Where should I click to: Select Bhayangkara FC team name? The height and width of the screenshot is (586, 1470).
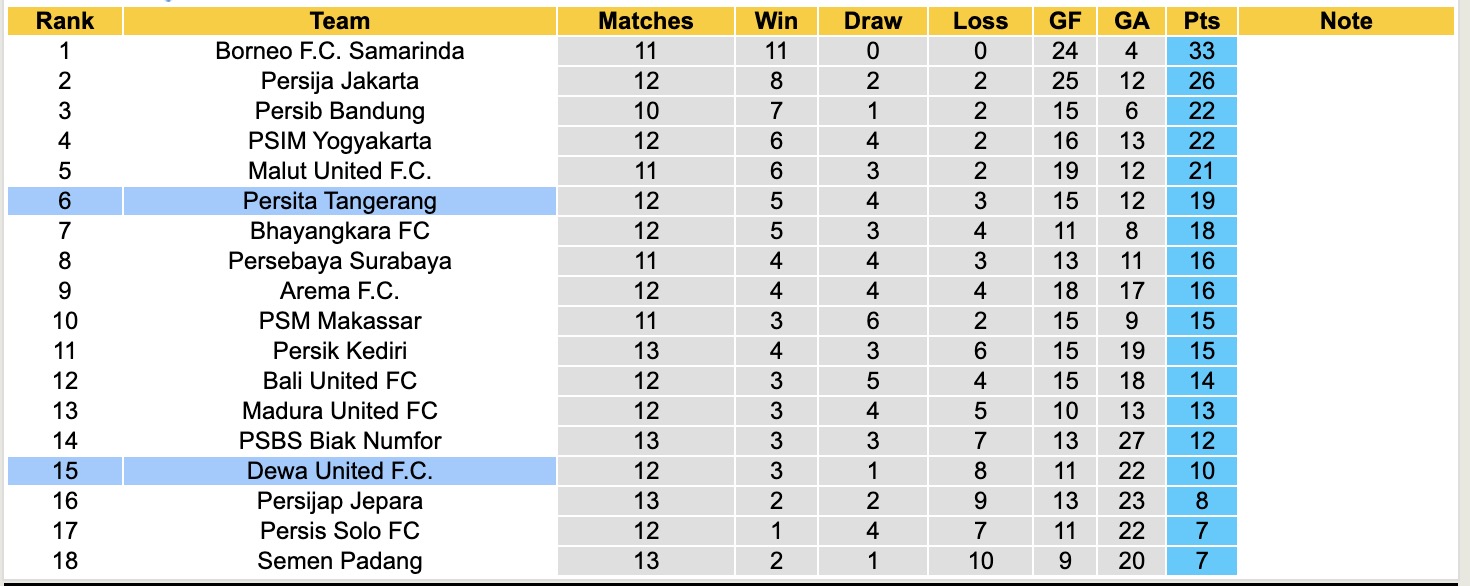point(339,231)
